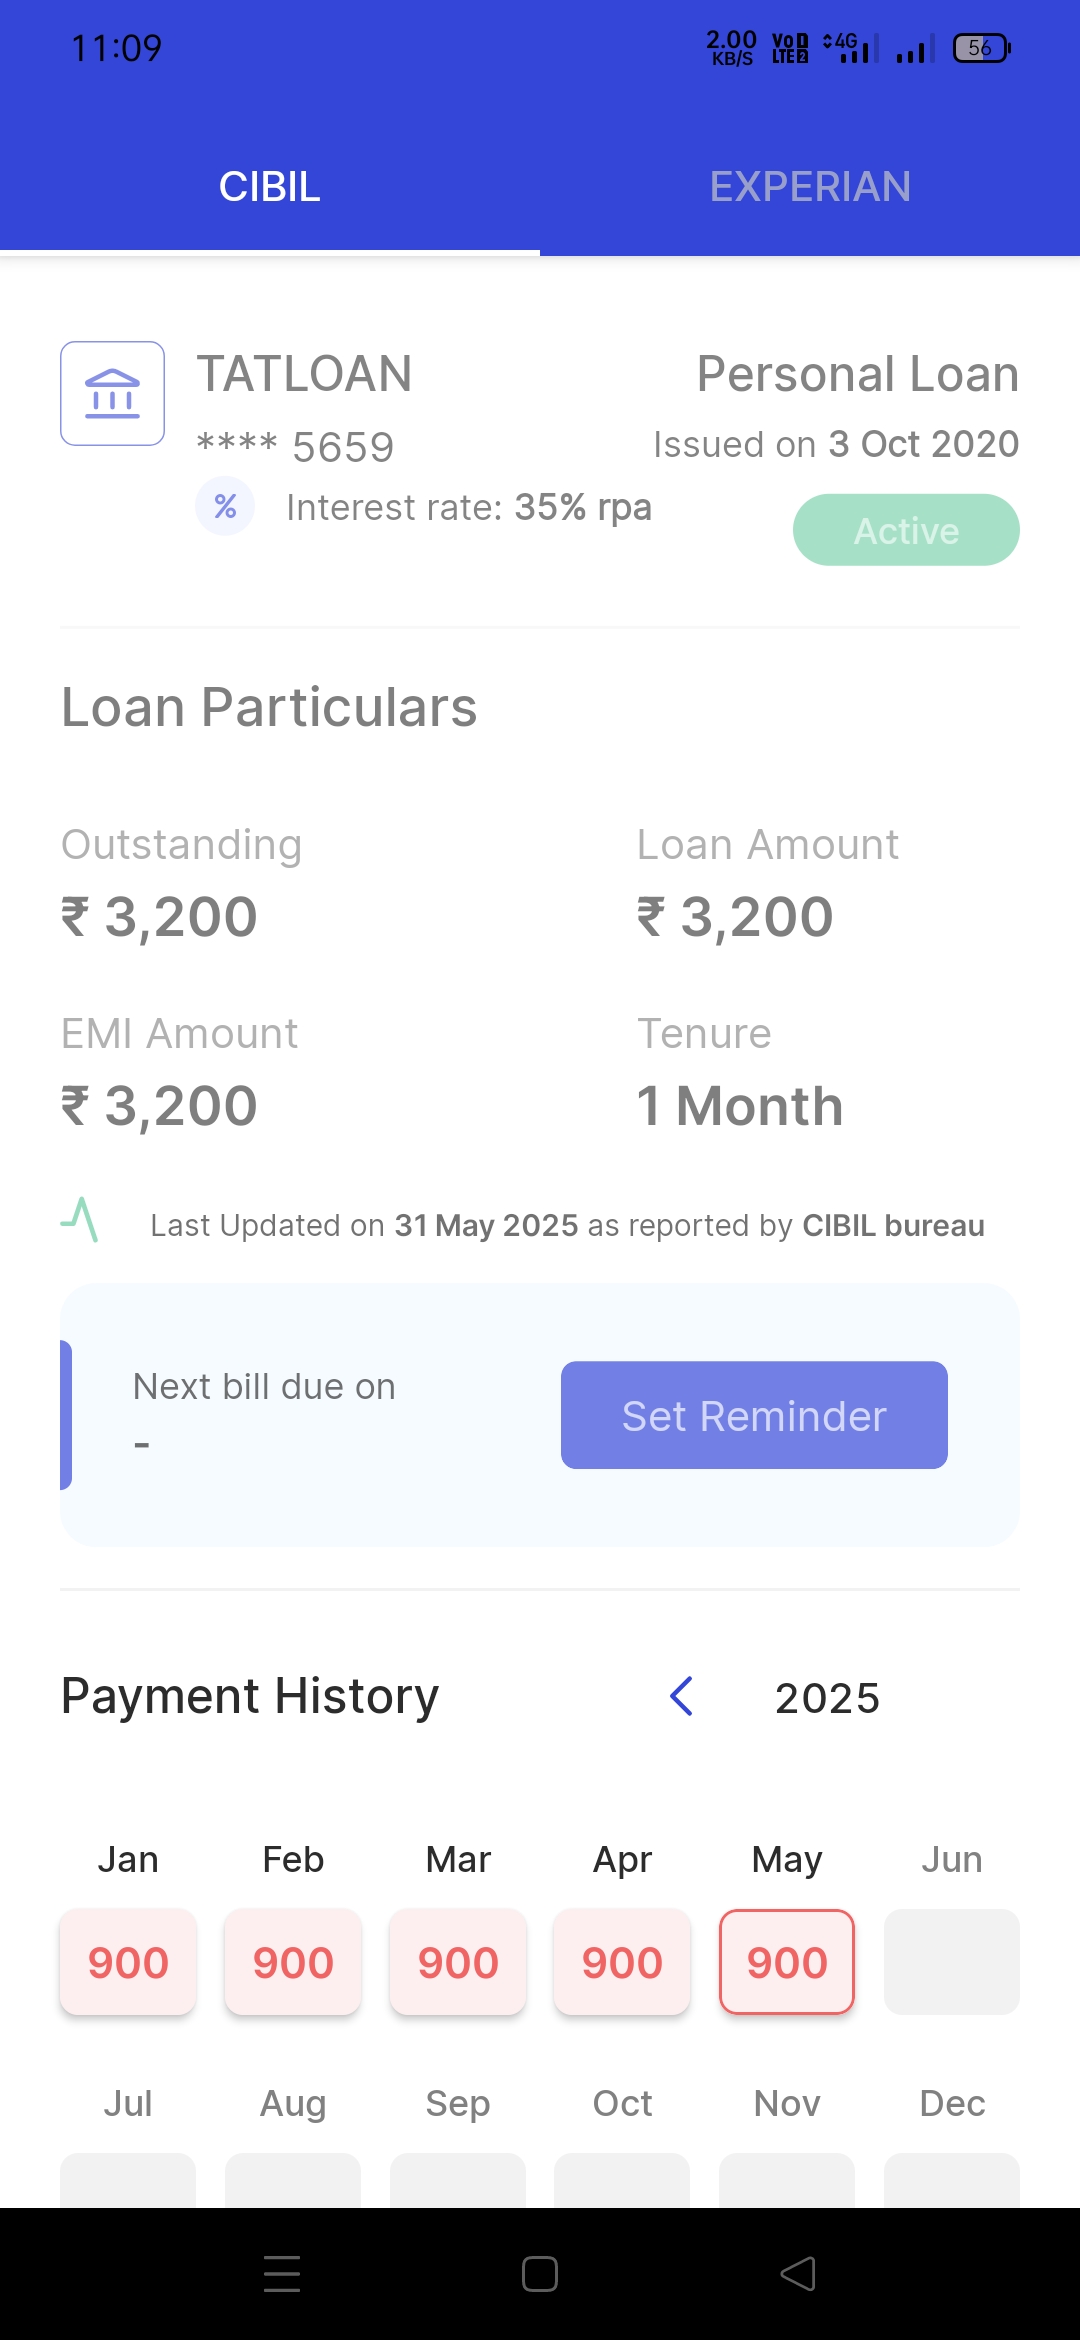
Task: Open the recent apps menu icon
Action: point(282,2274)
